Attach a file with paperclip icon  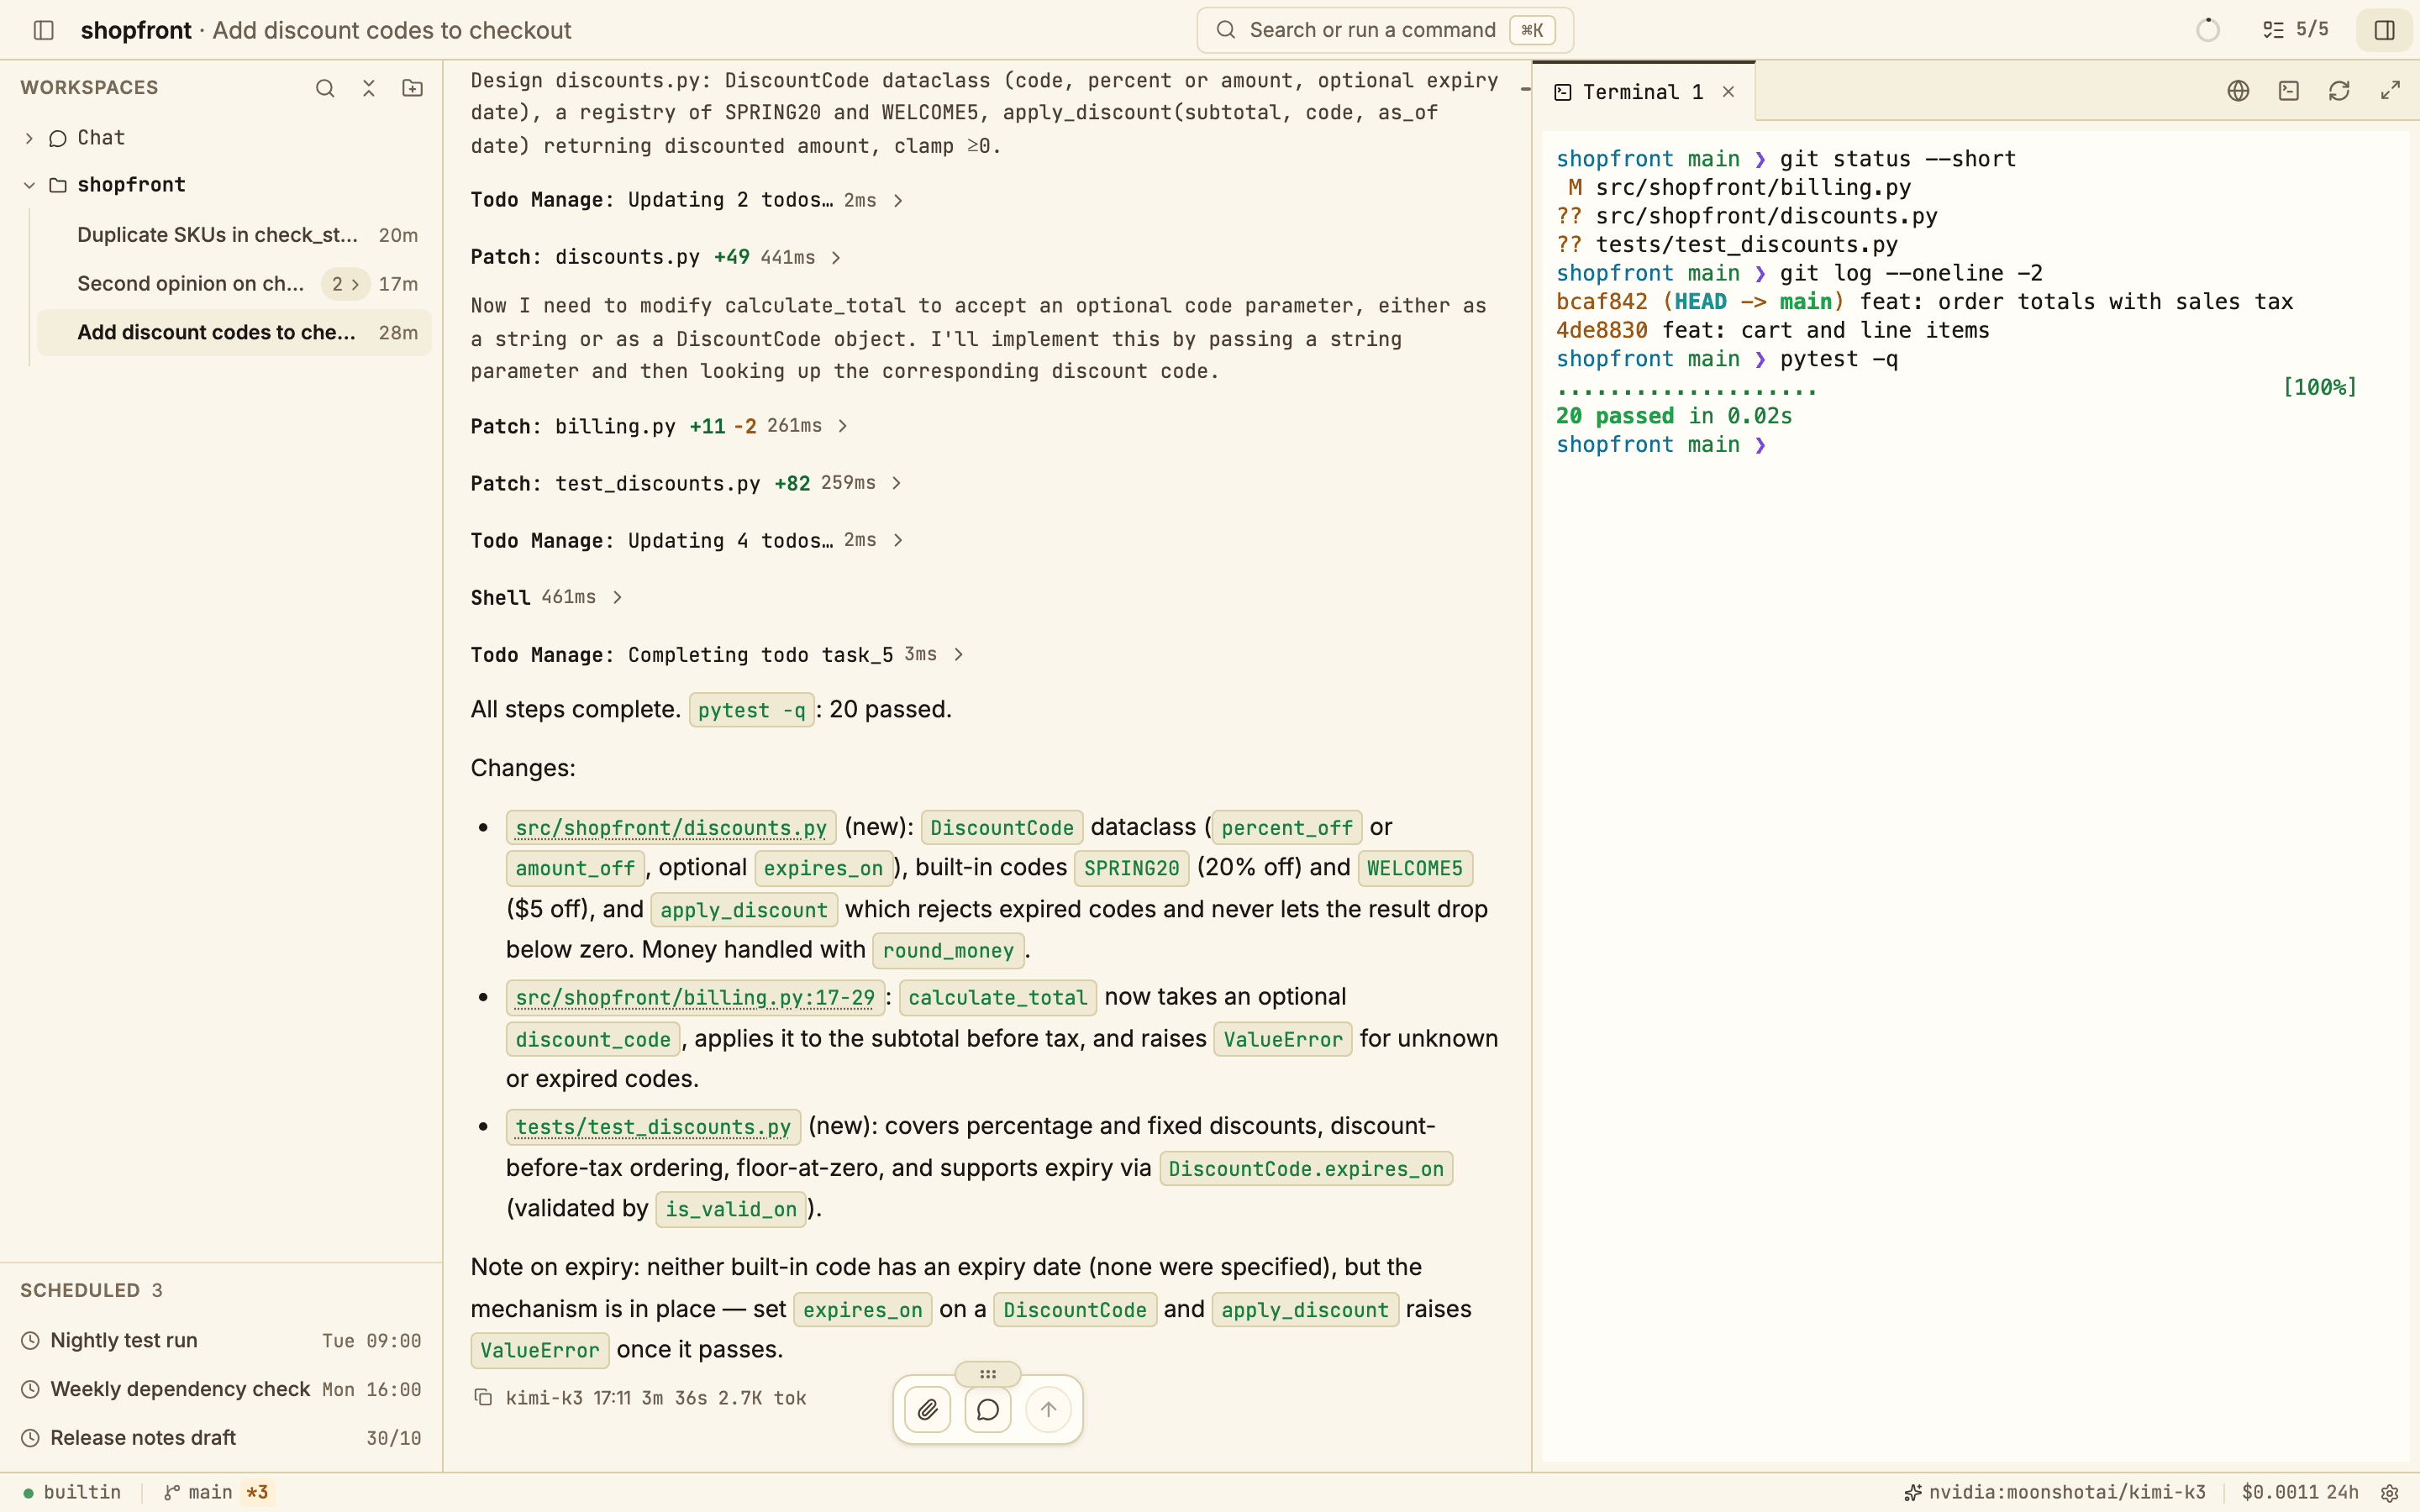point(927,1409)
